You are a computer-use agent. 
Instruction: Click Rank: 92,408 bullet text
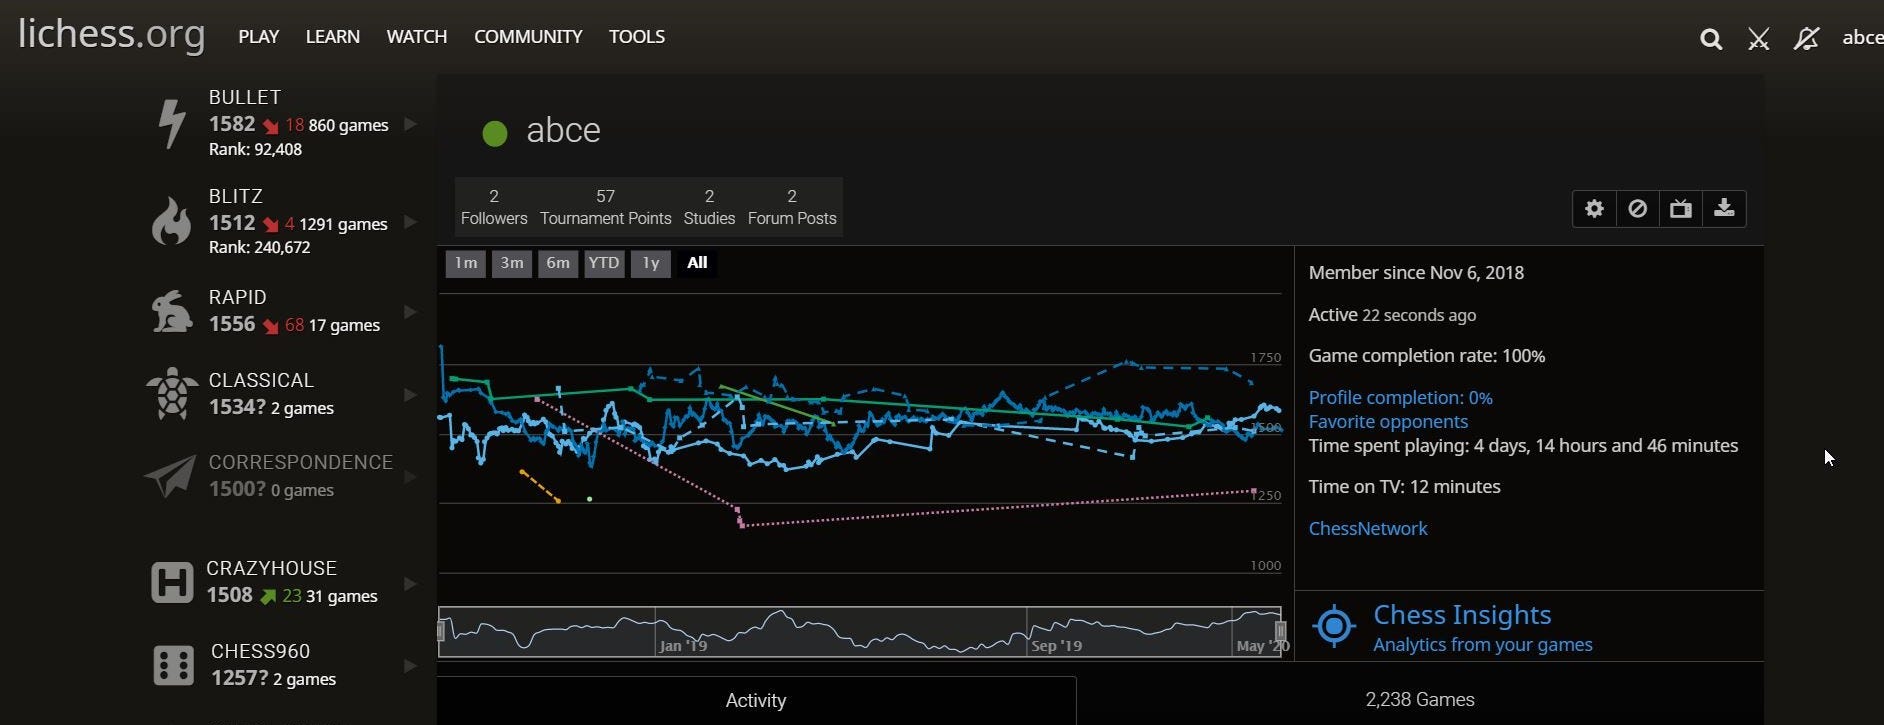255,150
